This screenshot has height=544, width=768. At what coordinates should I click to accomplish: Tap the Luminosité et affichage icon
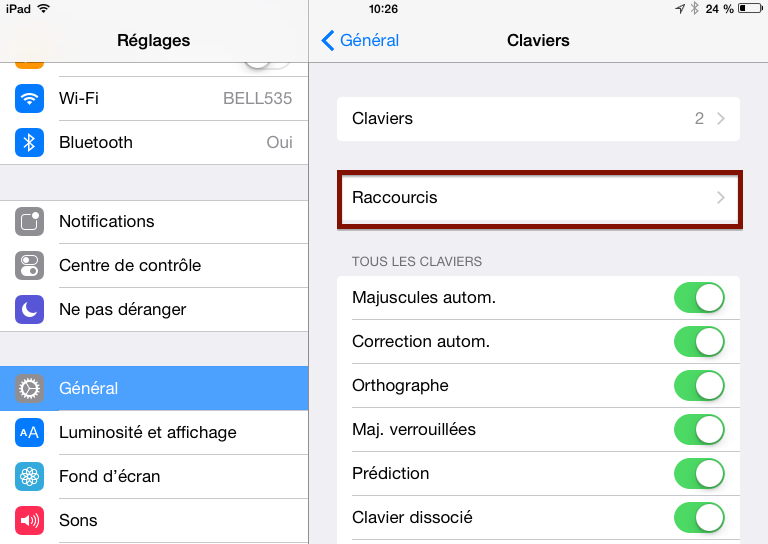click(30, 432)
